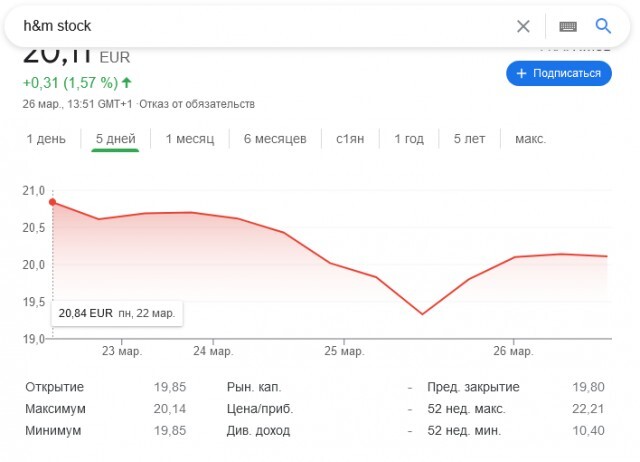This screenshot has height=462, width=640.
Task: Click the Подписаться follow button
Action: 558,73
